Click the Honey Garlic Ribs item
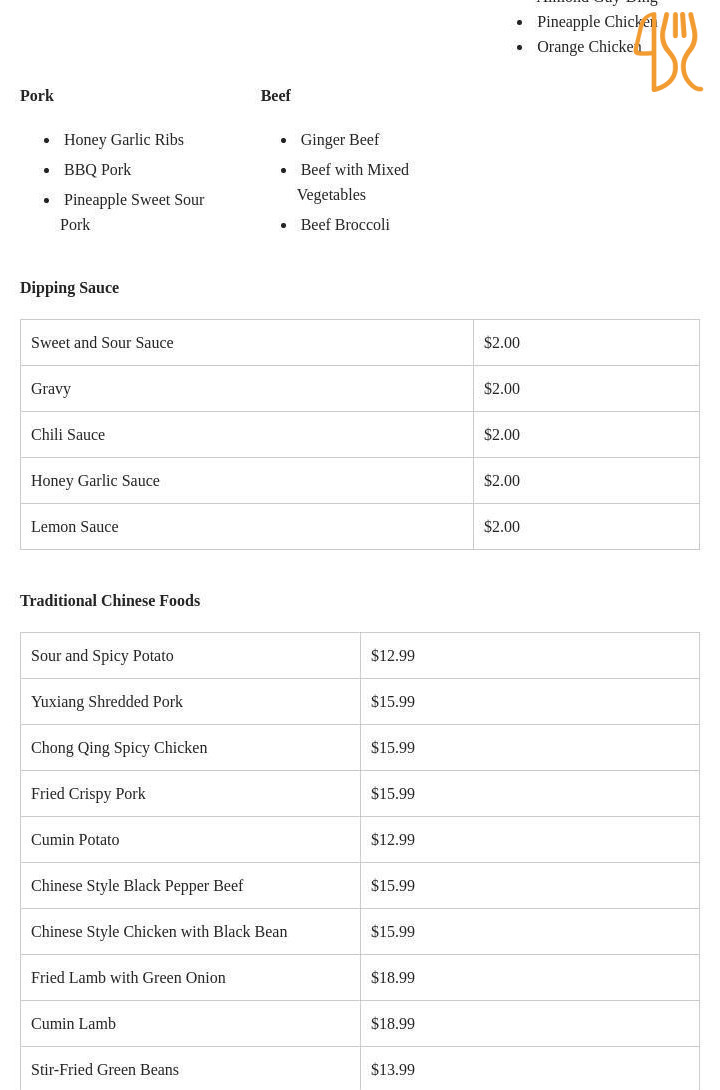 pos(124,140)
